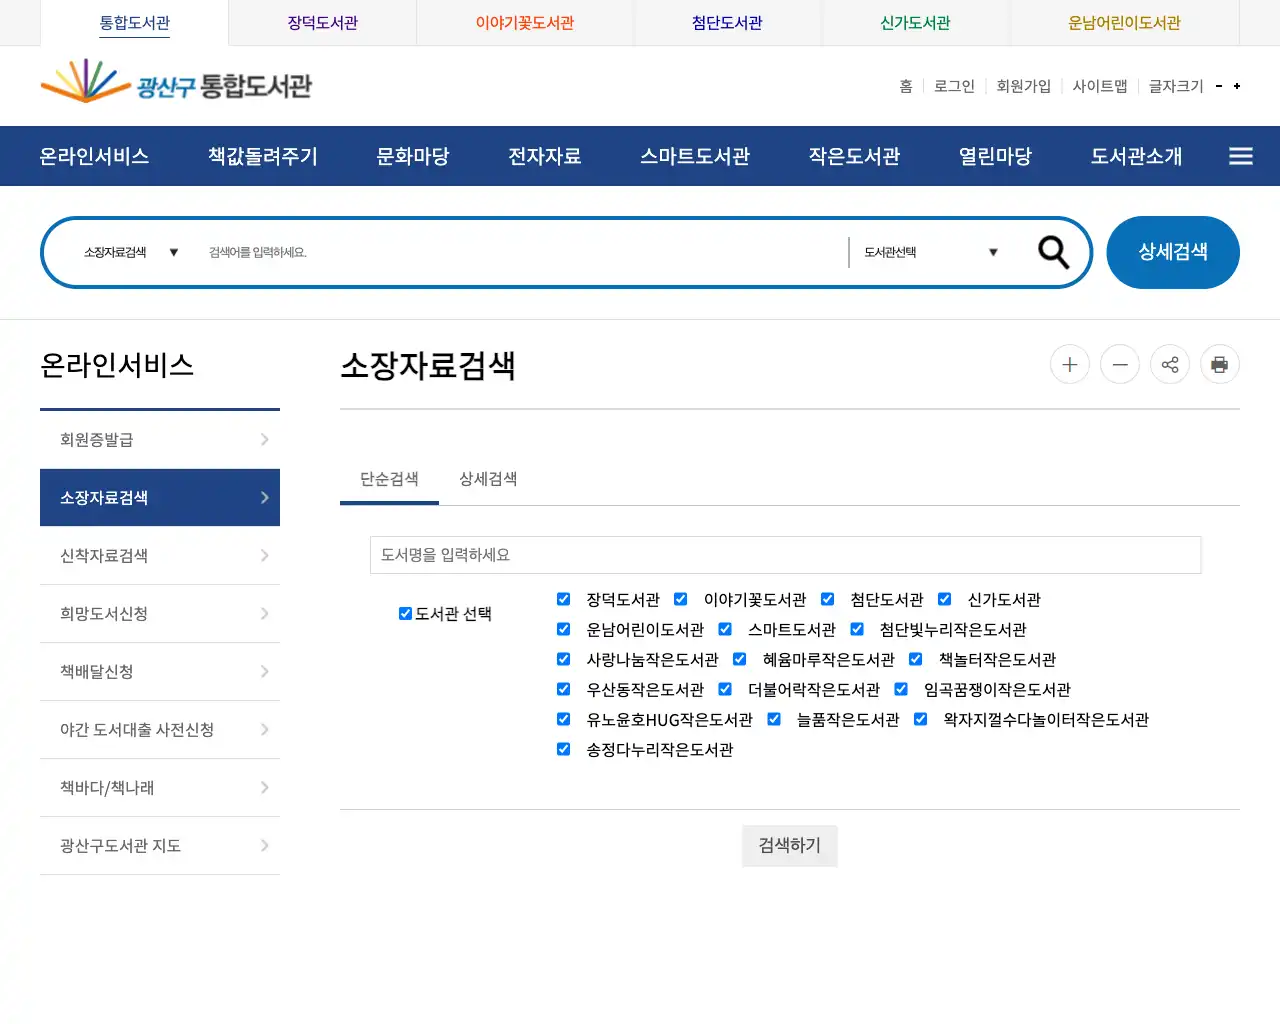Open the 온라인서비스 main menu
The height and width of the screenshot is (1024, 1280).
coord(94,156)
